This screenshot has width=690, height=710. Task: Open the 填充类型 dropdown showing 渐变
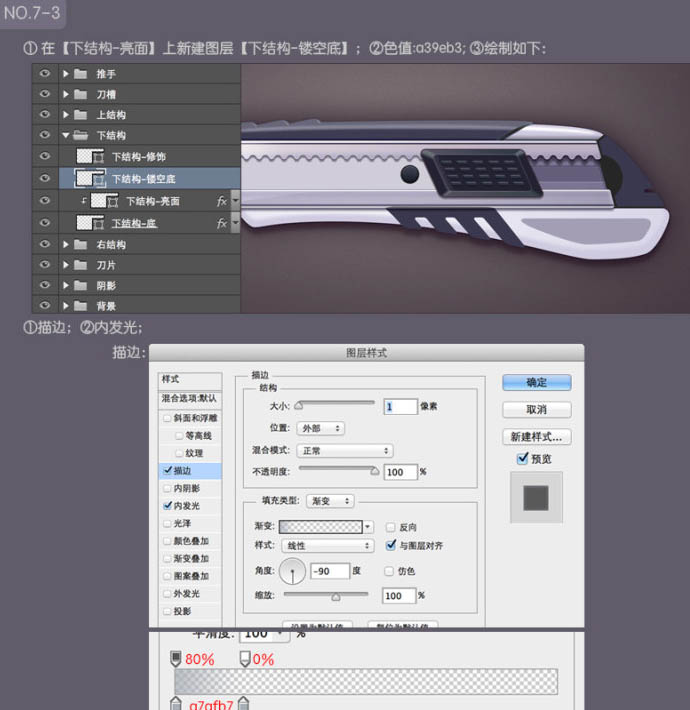coord(330,501)
